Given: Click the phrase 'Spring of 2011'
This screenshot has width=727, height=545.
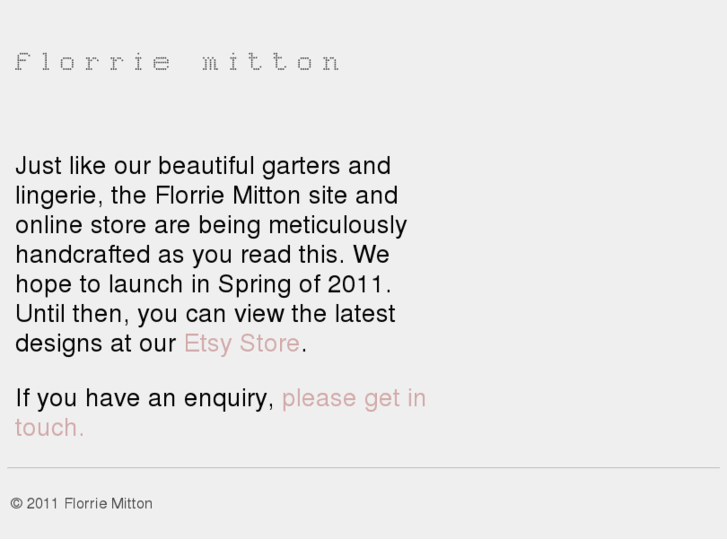Looking at the screenshot, I should [301, 284].
